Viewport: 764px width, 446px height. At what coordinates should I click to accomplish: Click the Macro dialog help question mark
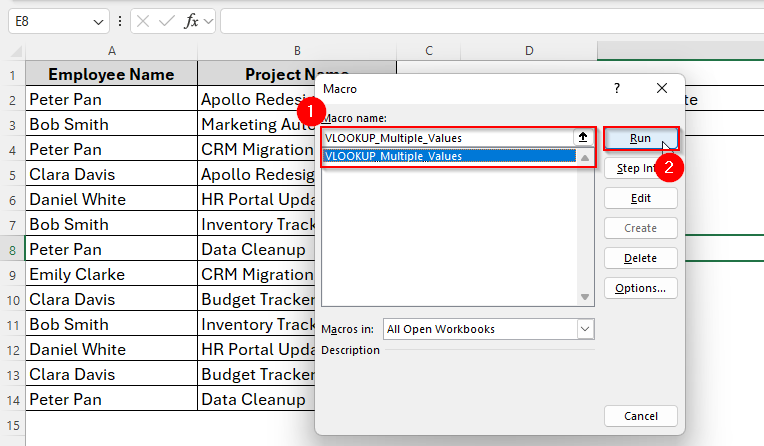[x=617, y=88]
